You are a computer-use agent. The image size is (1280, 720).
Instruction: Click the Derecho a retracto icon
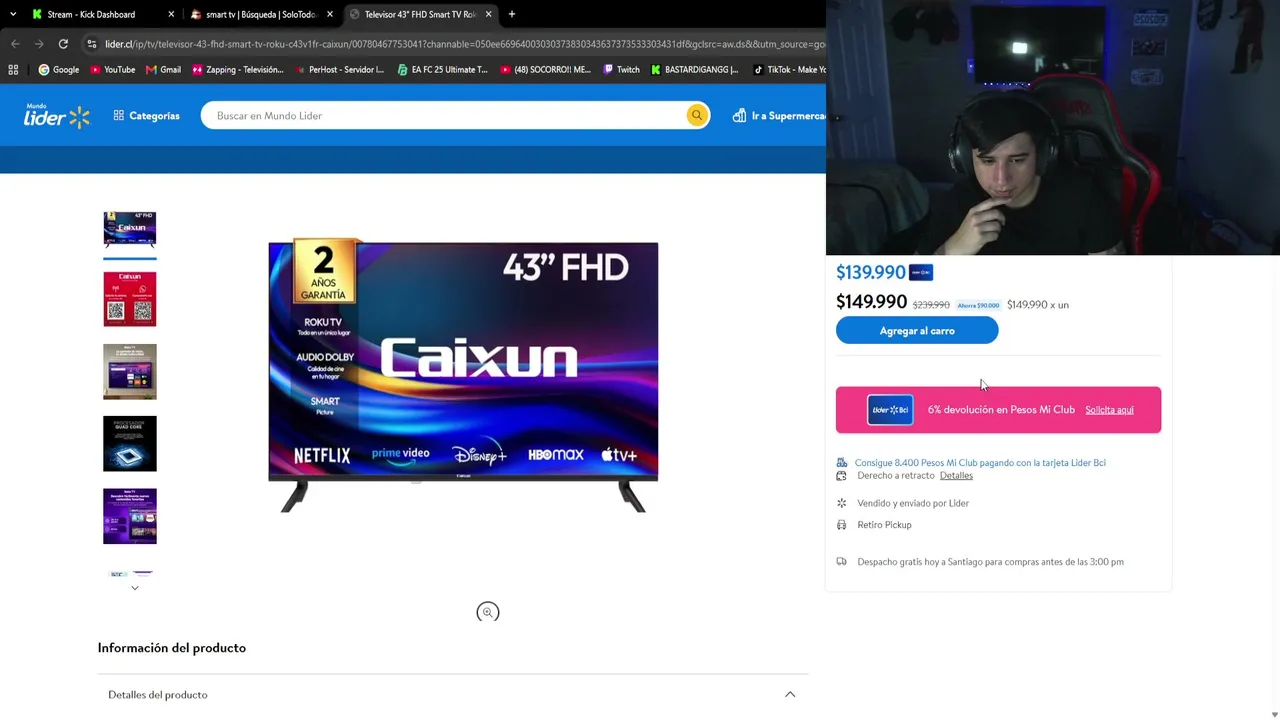pyautogui.click(x=841, y=476)
